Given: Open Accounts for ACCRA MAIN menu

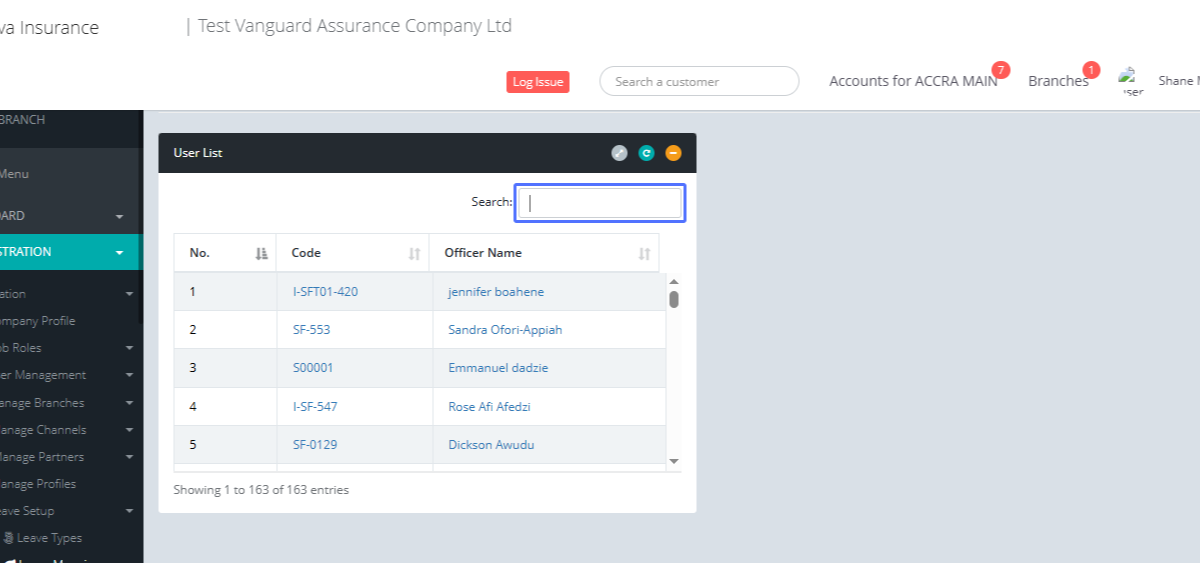Looking at the screenshot, I should click(x=912, y=81).
